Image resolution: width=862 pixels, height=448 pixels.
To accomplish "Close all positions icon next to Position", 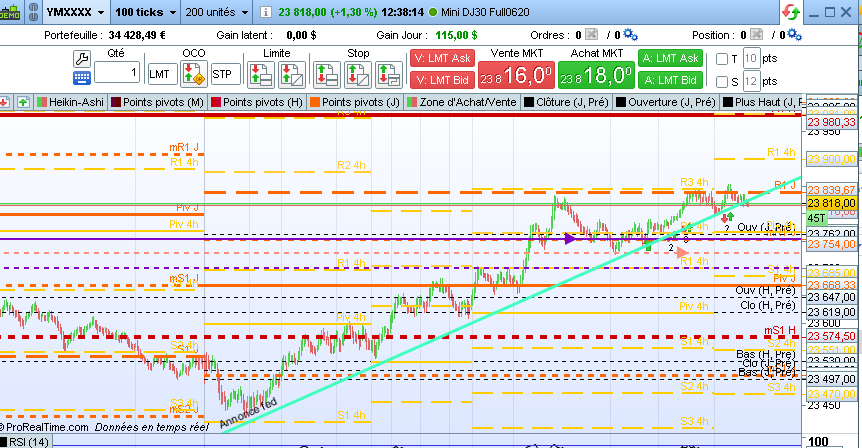I will click(x=756, y=35).
